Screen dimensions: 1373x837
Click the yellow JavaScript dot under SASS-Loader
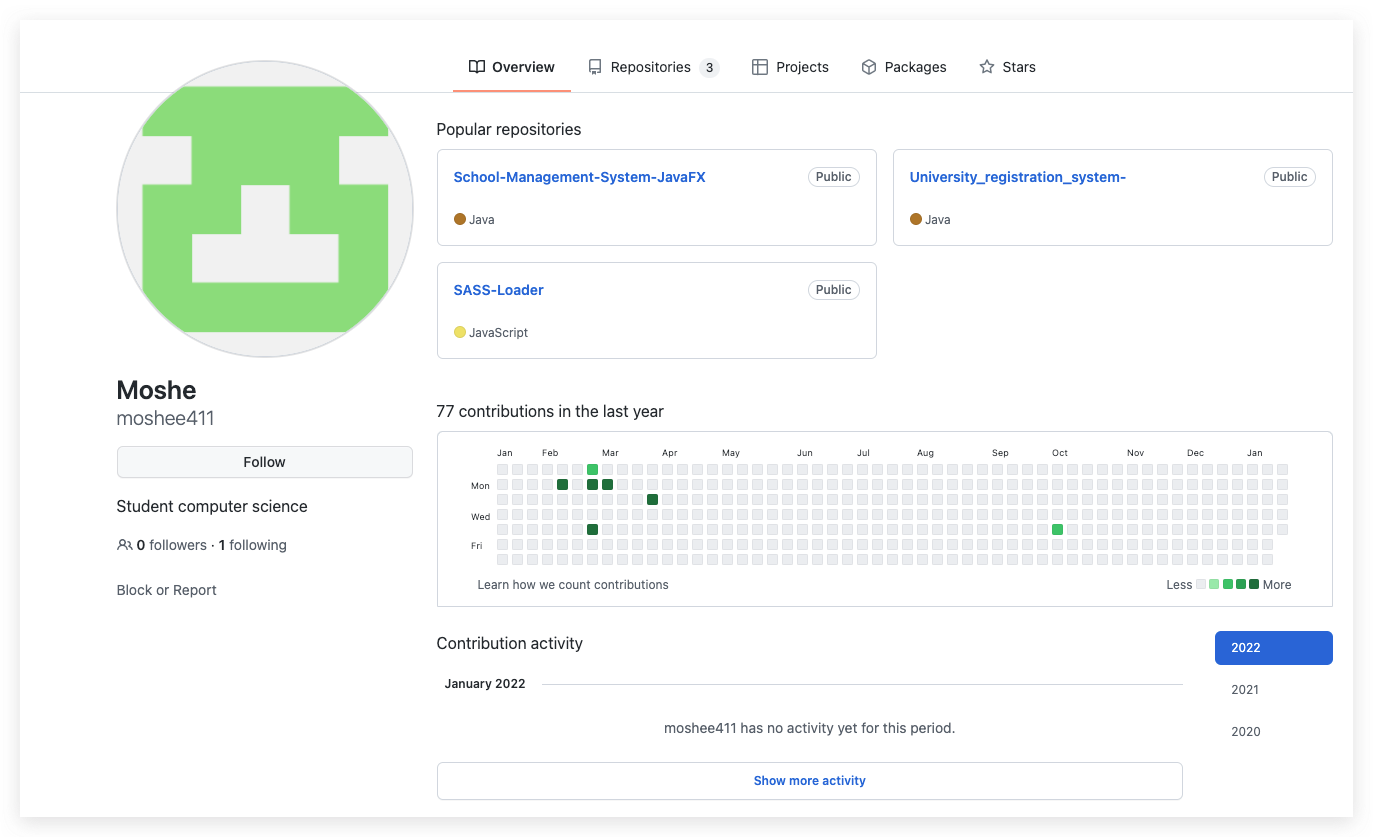[460, 332]
